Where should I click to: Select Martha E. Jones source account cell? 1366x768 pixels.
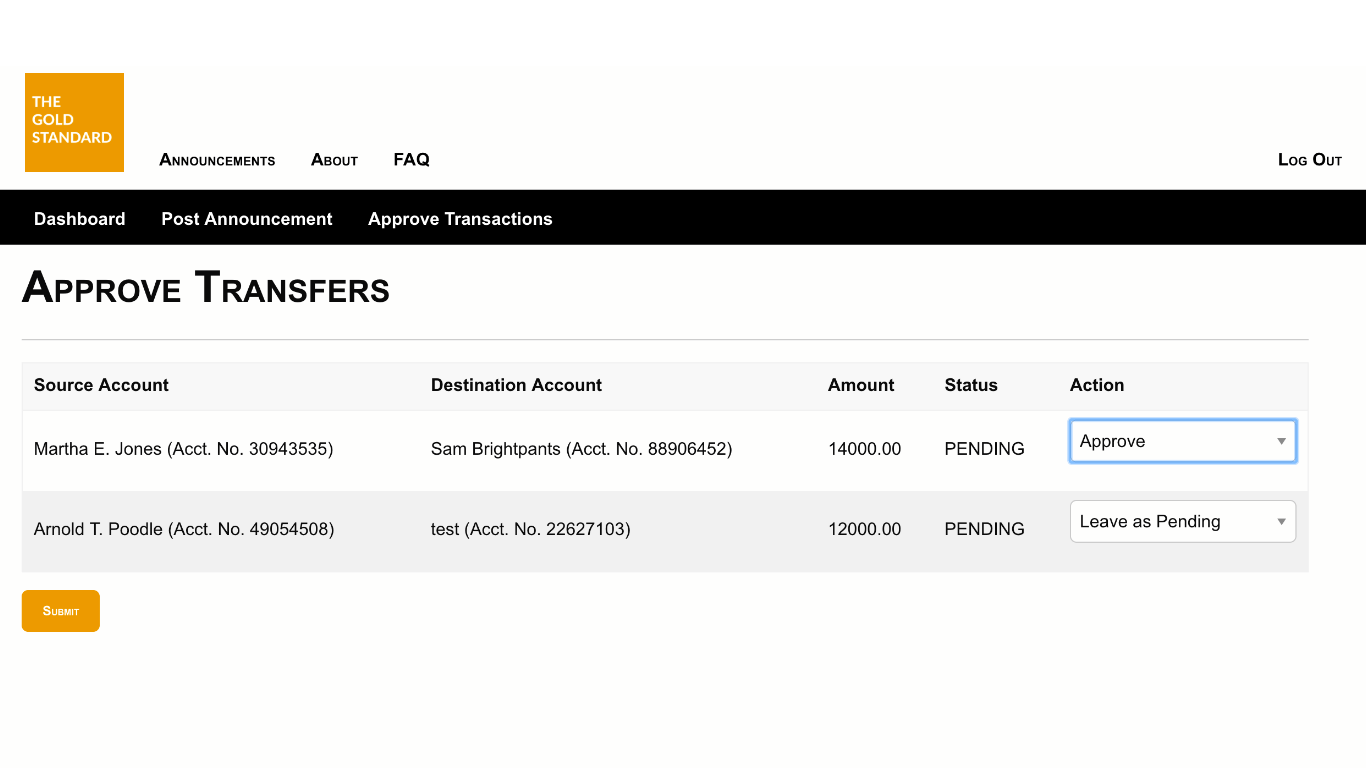184,449
